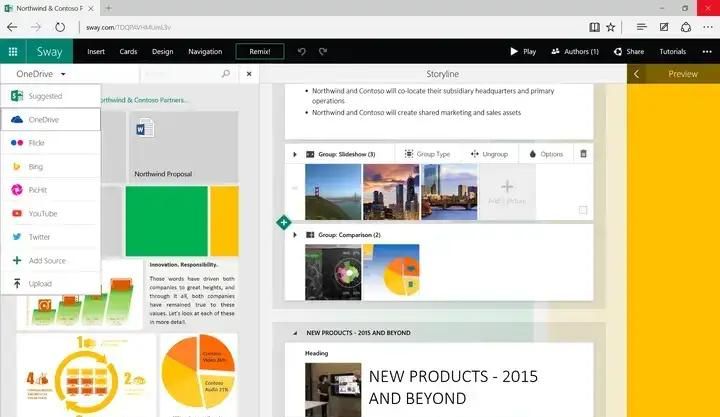Open browser reading view
720x417 pixels.
(594, 27)
